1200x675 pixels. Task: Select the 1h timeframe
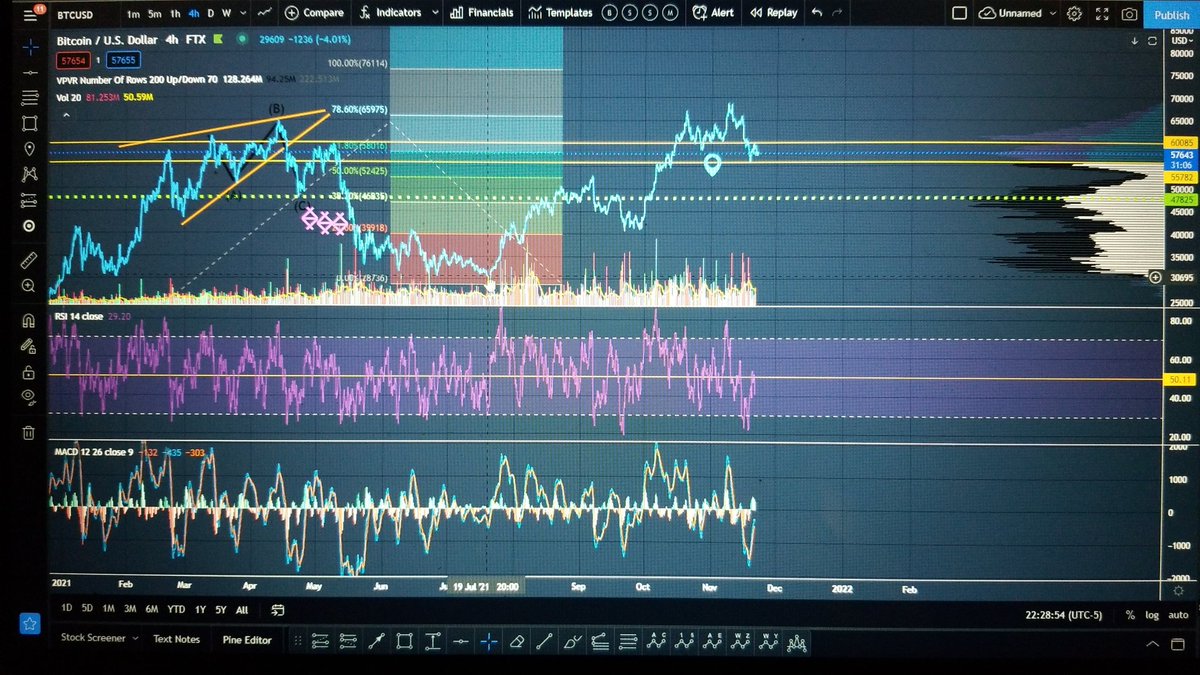[x=175, y=13]
